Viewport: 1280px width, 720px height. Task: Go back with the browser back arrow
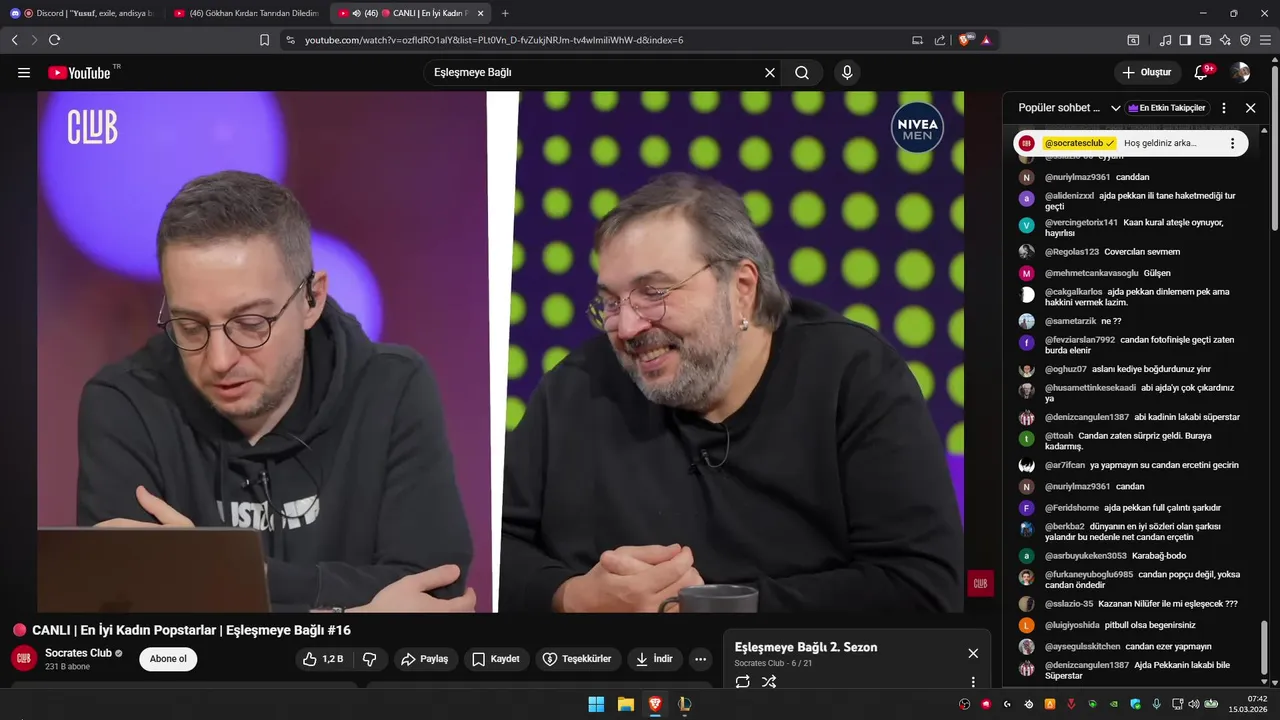(14, 40)
